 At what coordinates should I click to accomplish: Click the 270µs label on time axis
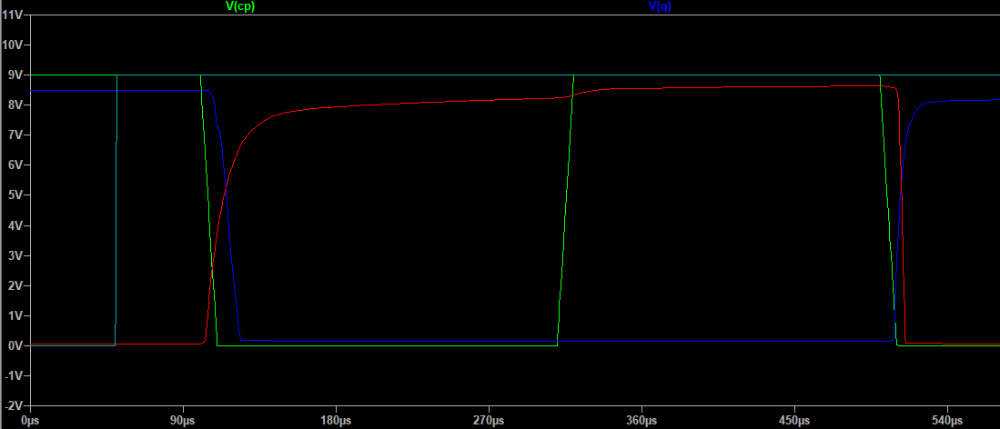pos(489,421)
